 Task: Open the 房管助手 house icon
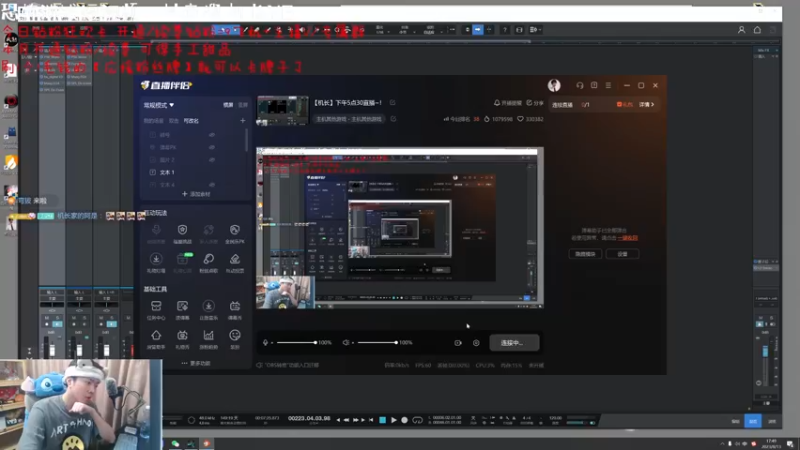[156, 335]
